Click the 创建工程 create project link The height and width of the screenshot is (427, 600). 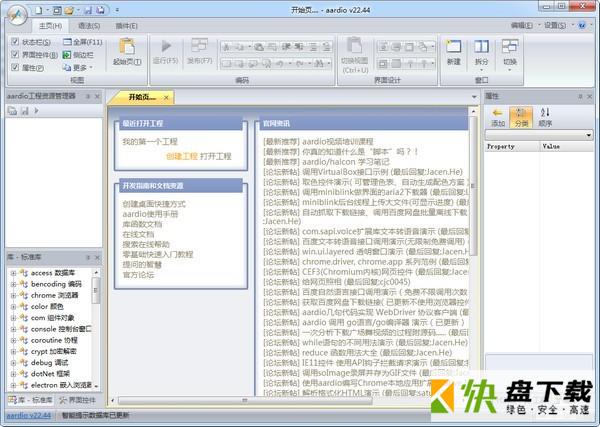[182, 156]
